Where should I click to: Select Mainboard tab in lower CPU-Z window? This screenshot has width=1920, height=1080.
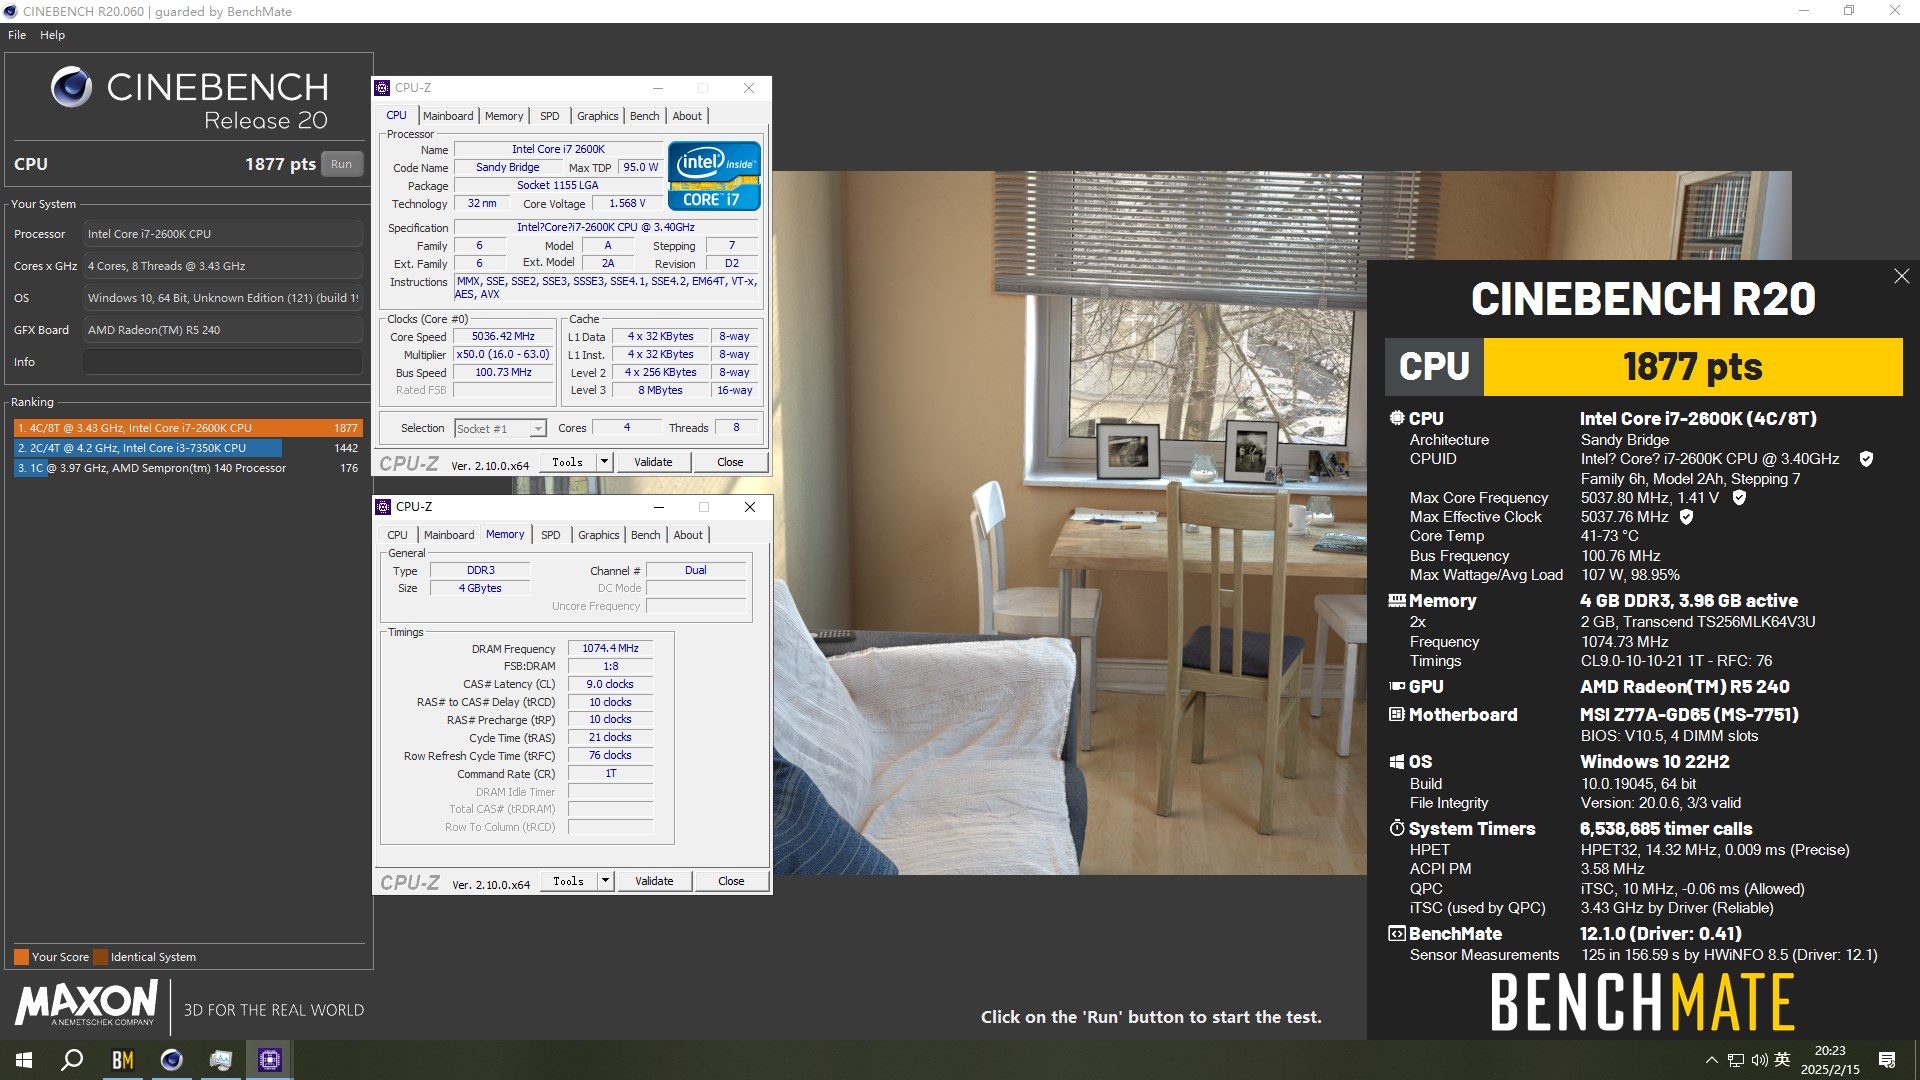448,535
